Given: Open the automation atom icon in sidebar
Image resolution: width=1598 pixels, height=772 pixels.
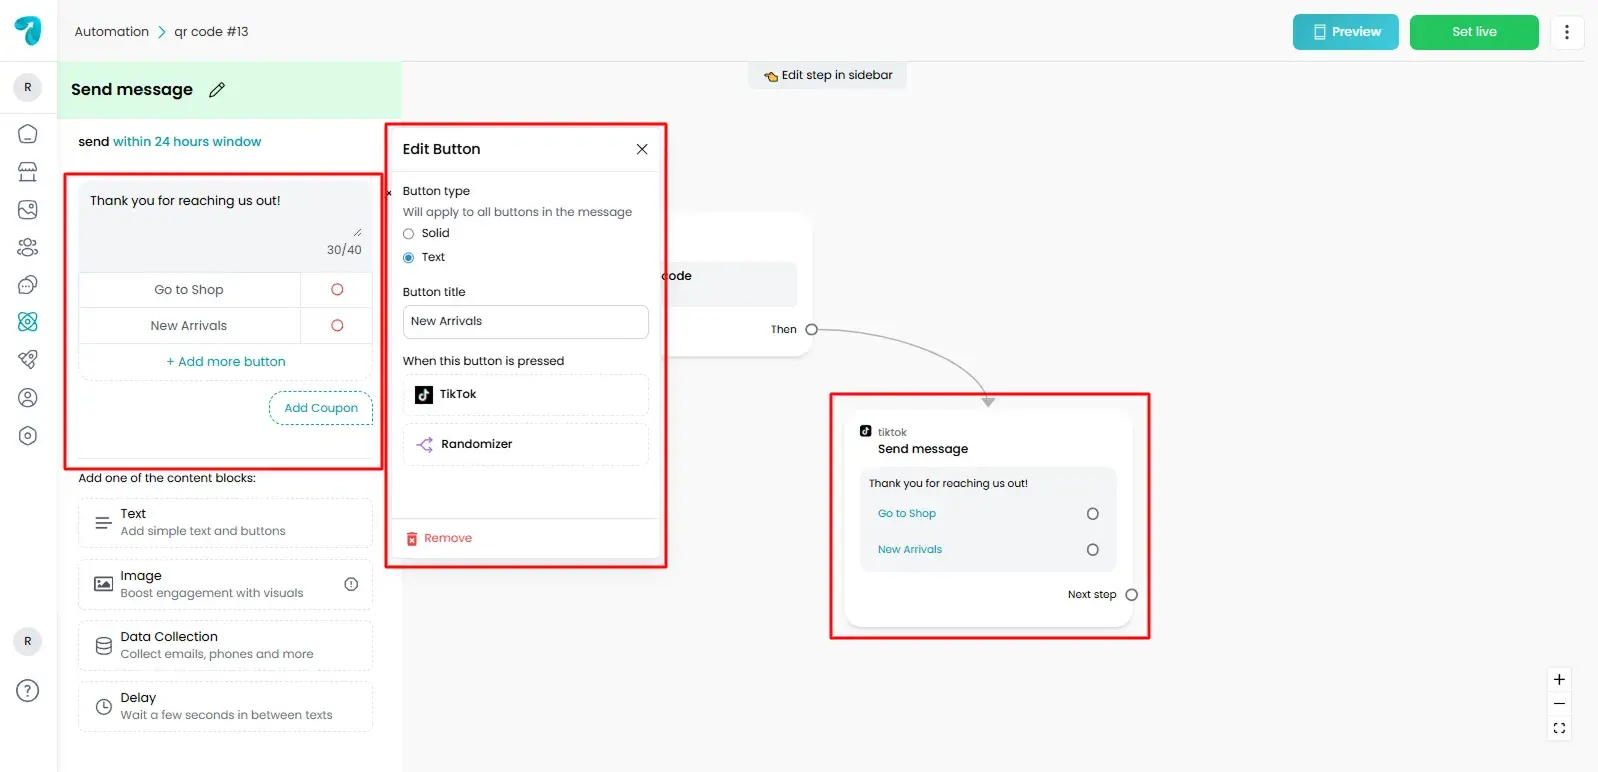Looking at the screenshot, I should [x=28, y=321].
